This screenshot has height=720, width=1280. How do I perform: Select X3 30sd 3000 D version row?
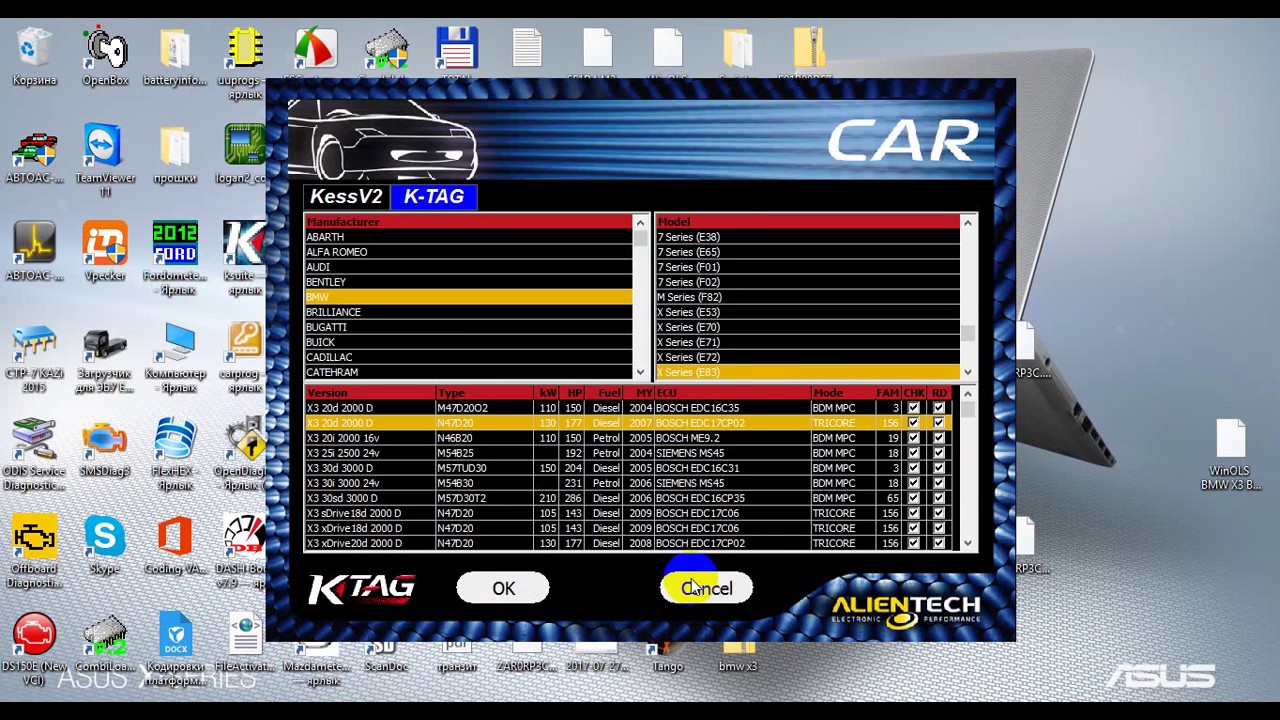[x=628, y=498]
